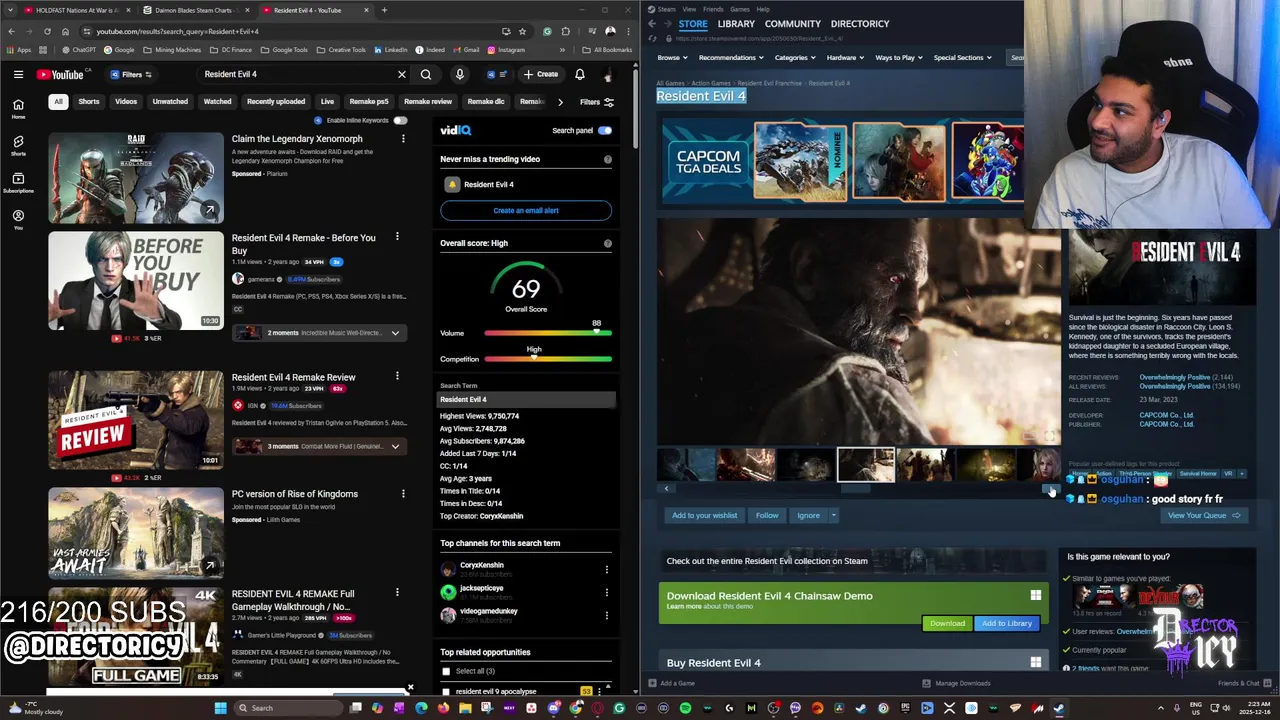Expand 2 moments under Before You Buy
Screen dimensions: 1280x720
[395, 333]
